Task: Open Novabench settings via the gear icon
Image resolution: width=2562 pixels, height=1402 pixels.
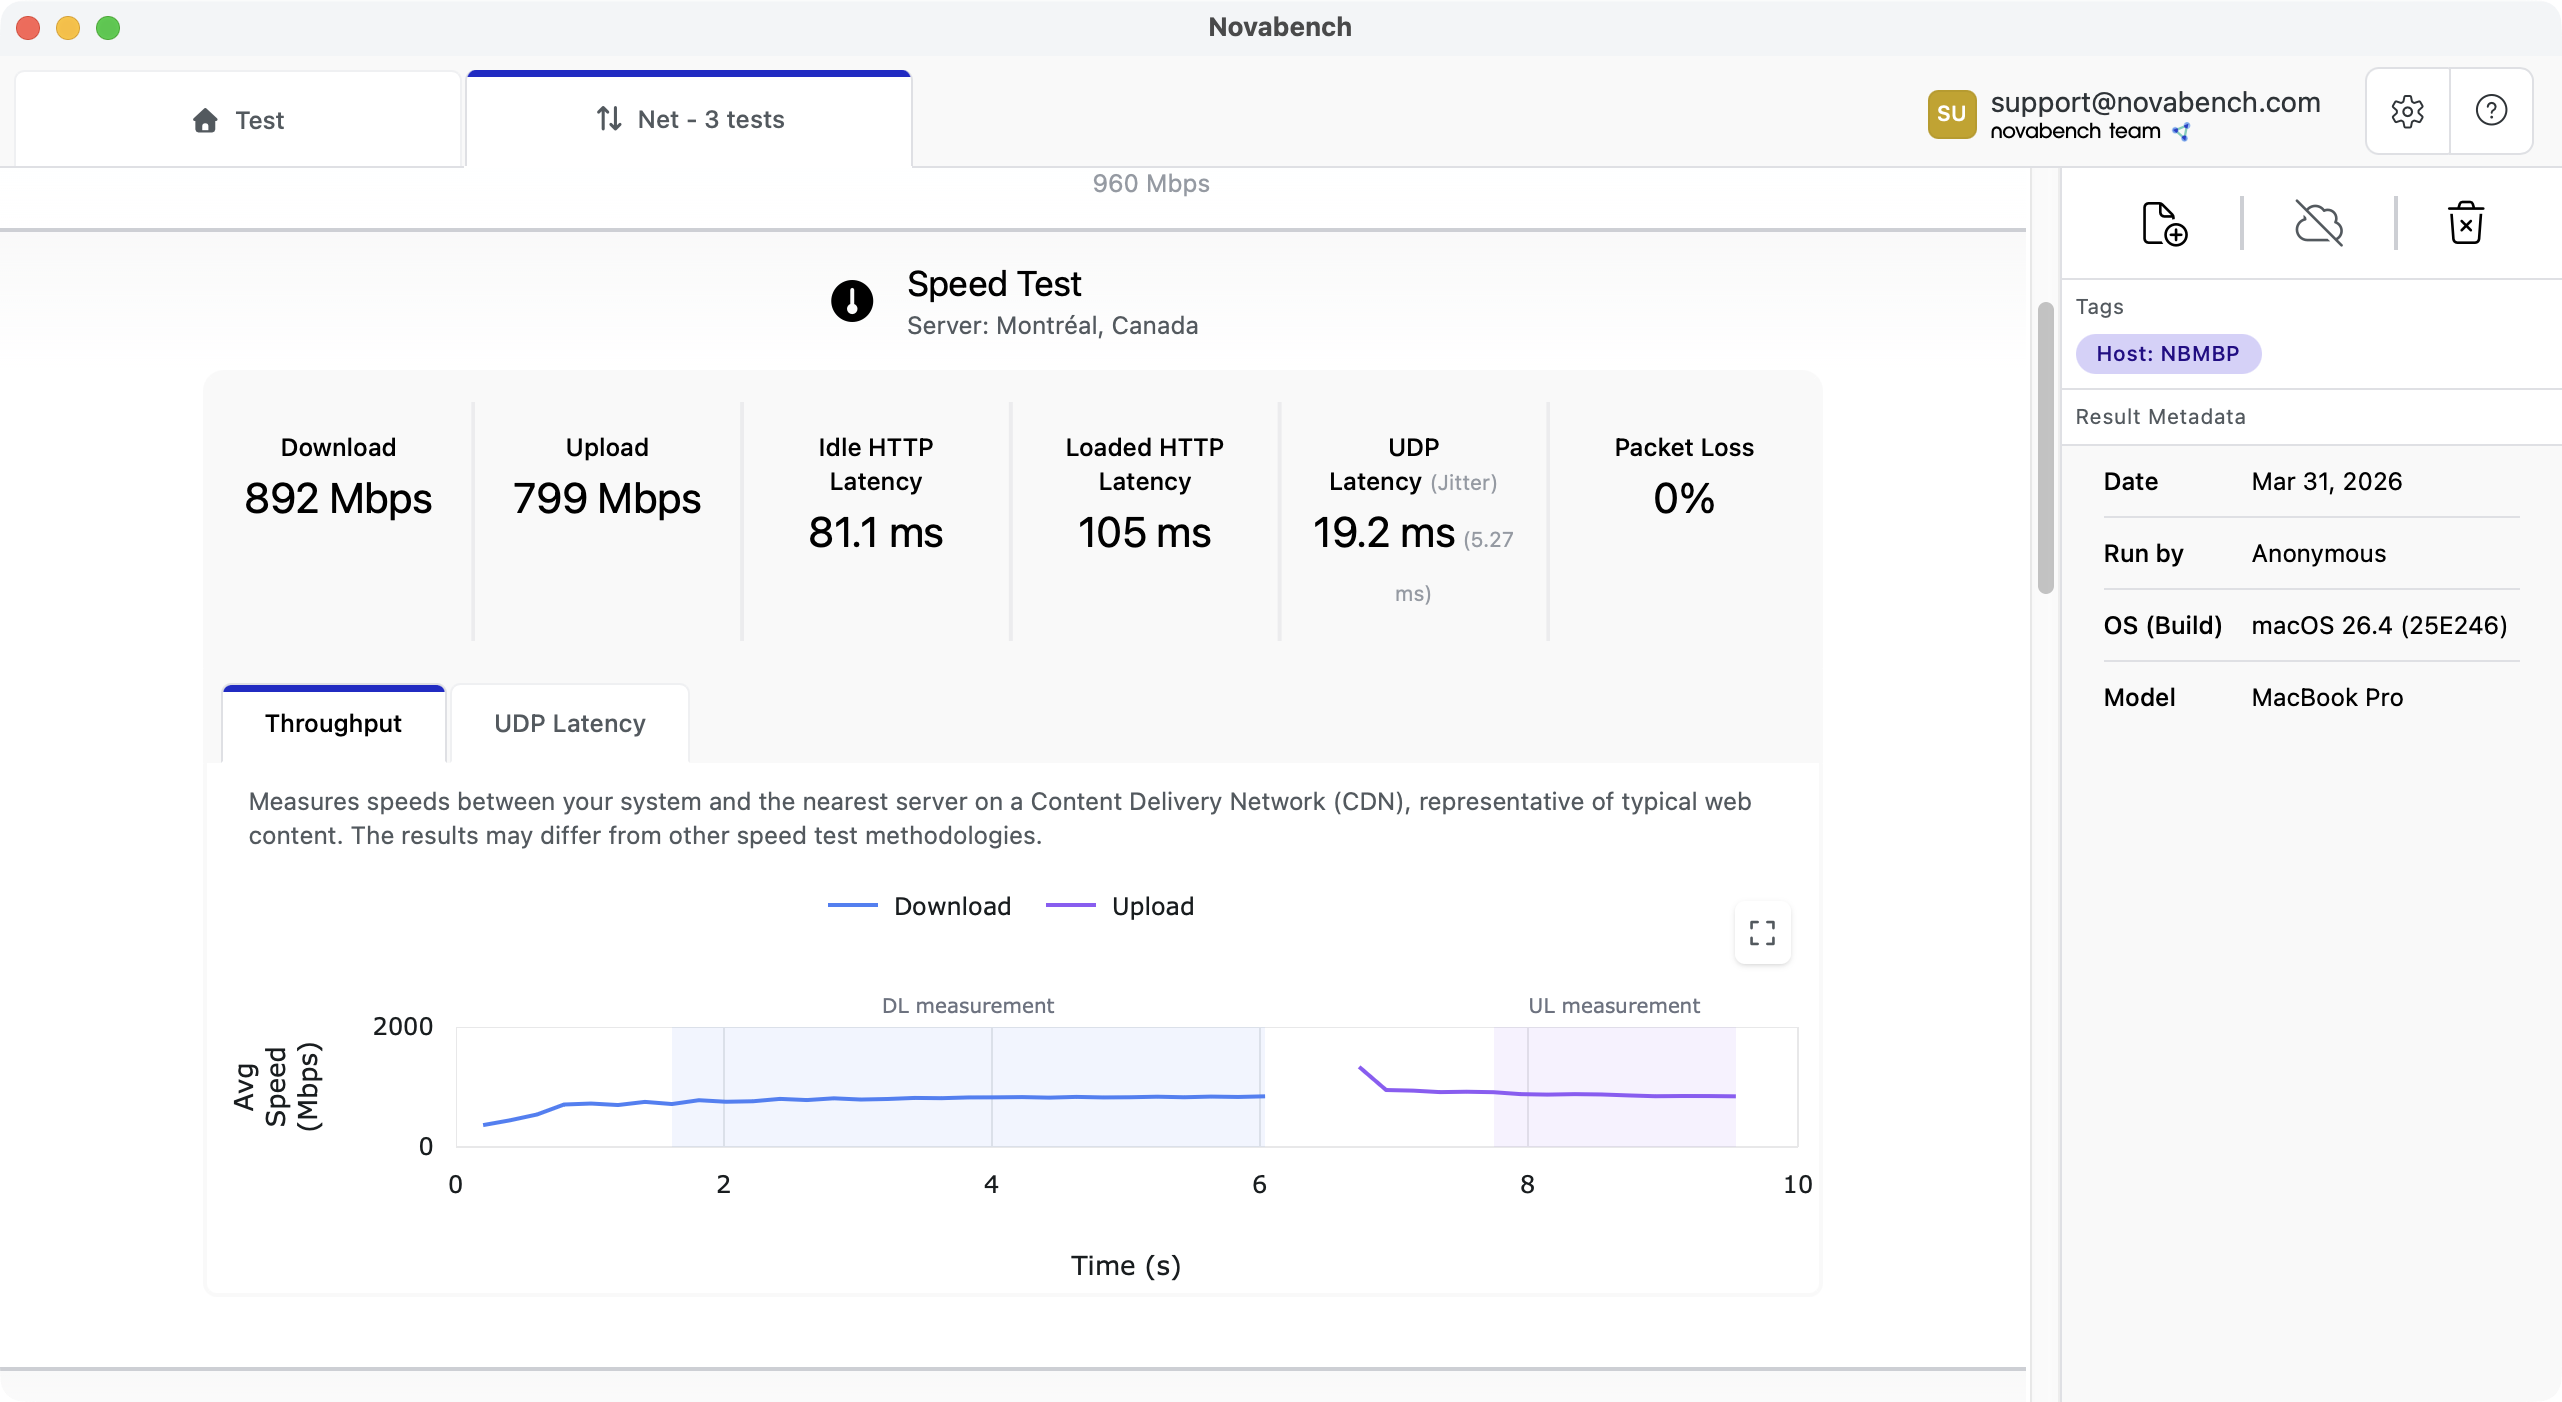Action: click(x=2407, y=110)
